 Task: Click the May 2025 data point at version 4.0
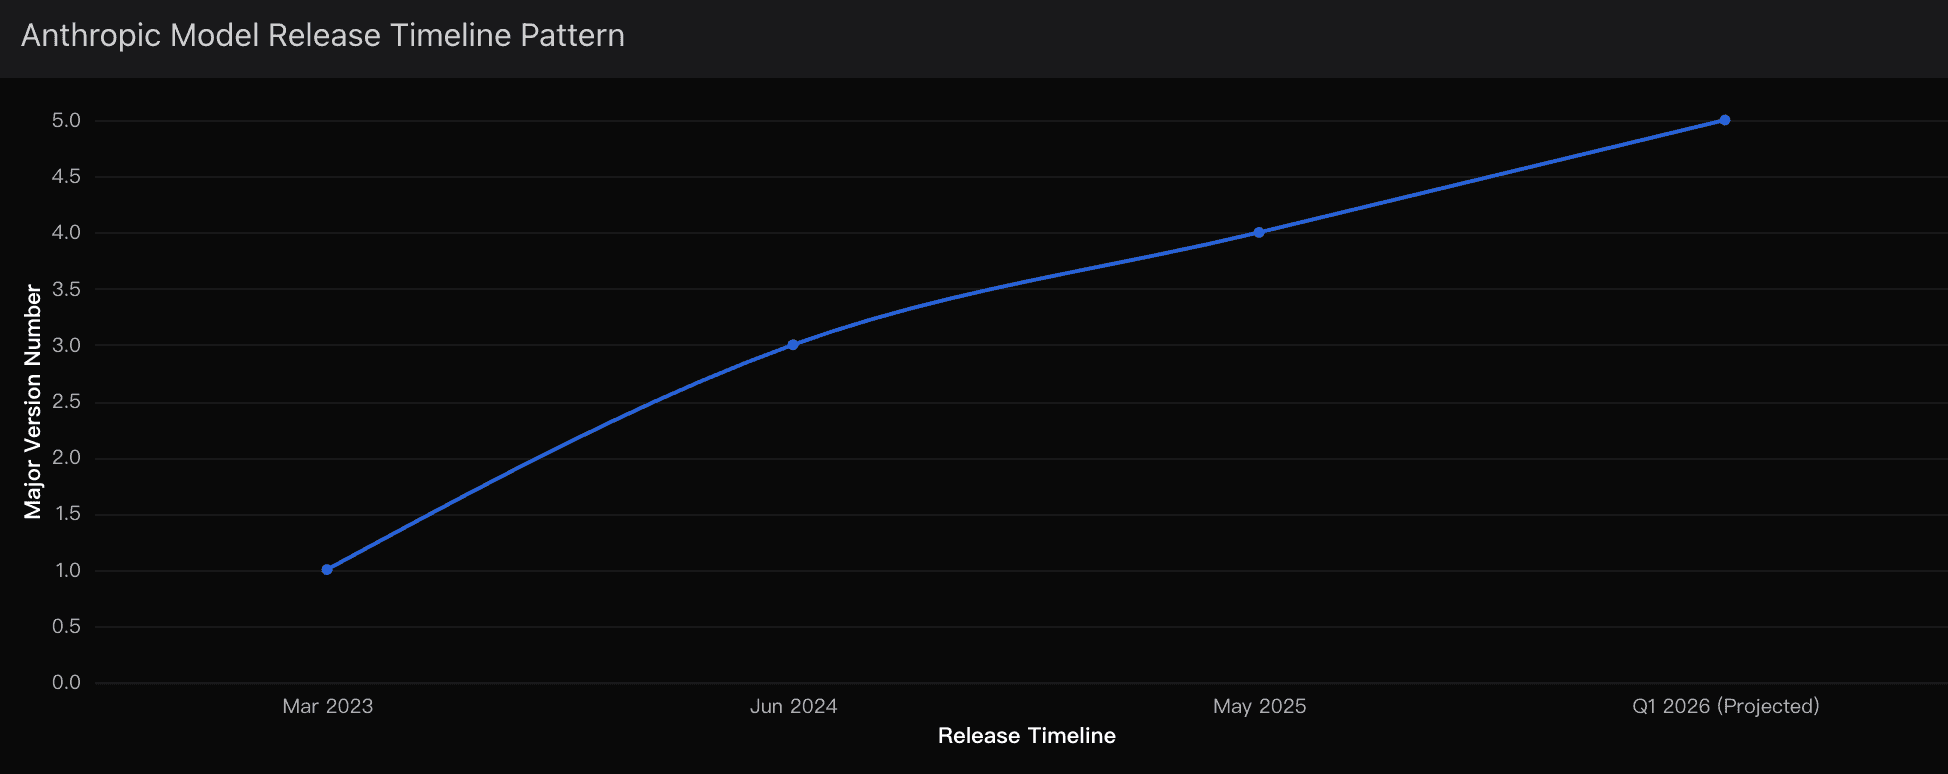(x=1259, y=233)
